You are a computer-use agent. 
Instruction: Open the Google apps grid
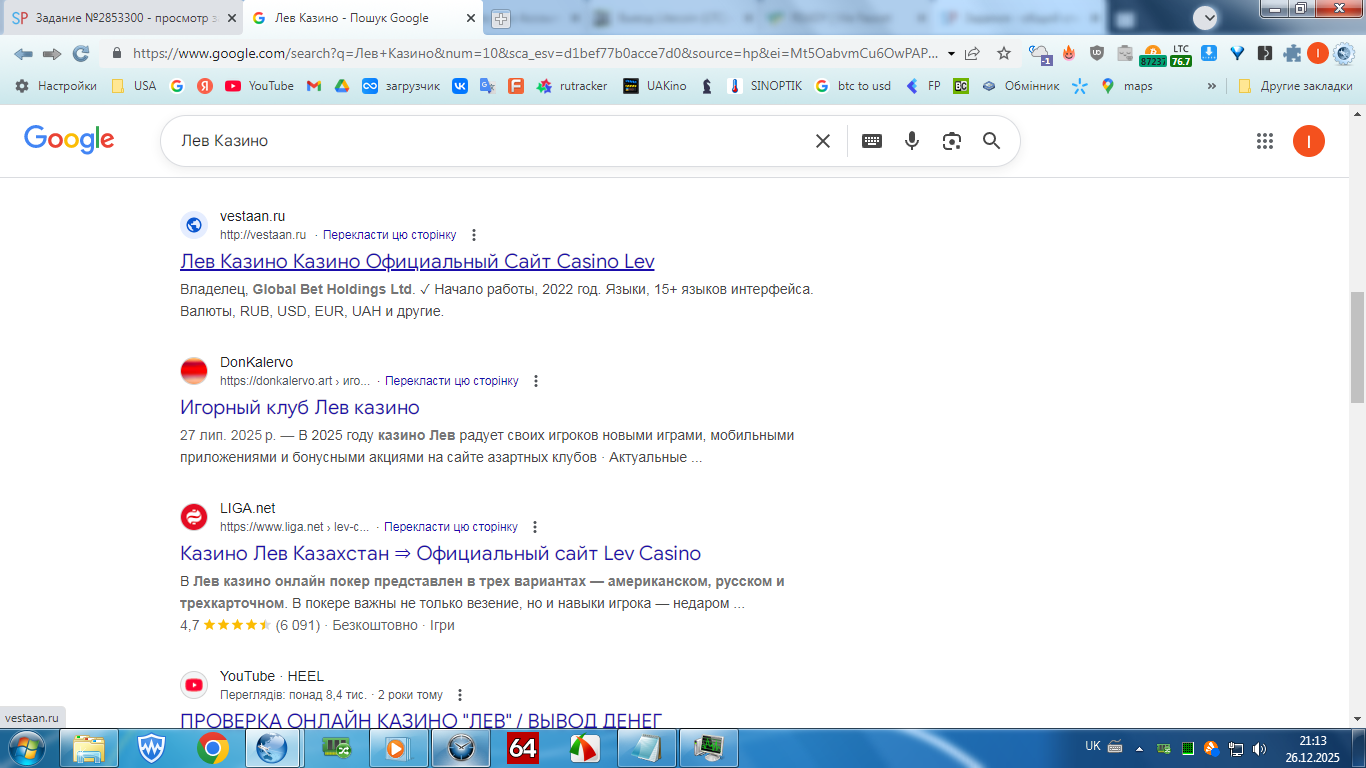[1265, 141]
